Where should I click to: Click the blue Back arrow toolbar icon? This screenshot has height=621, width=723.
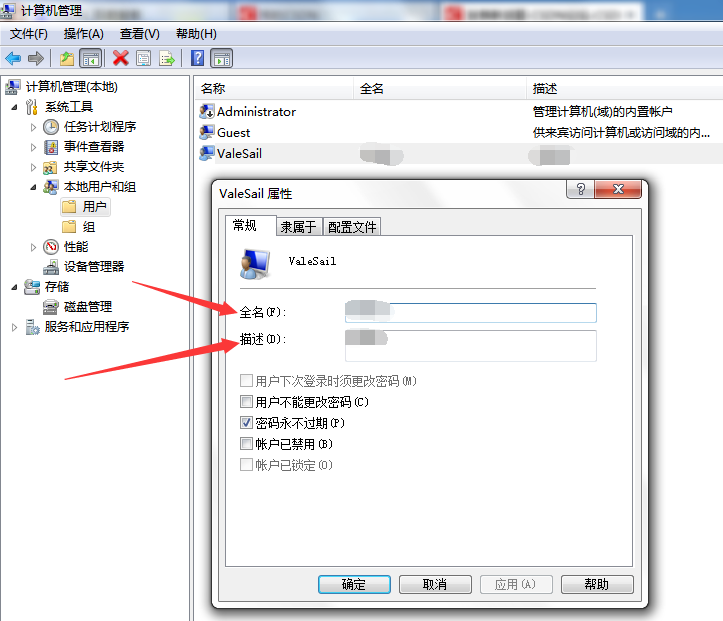[13, 59]
